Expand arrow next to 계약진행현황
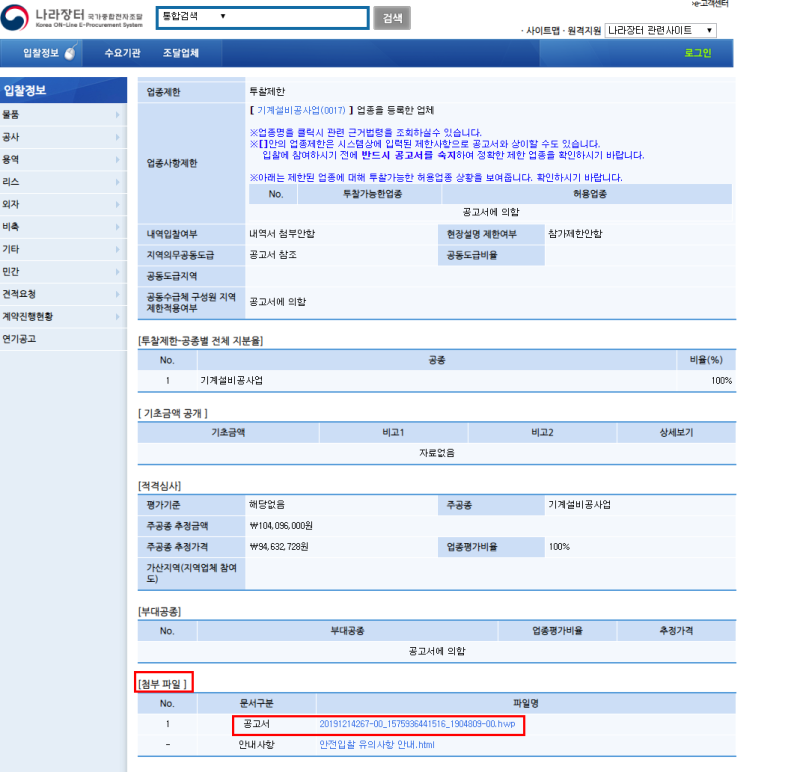The width and height of the screenshot is (800, 772). click(x=117, y=317)
